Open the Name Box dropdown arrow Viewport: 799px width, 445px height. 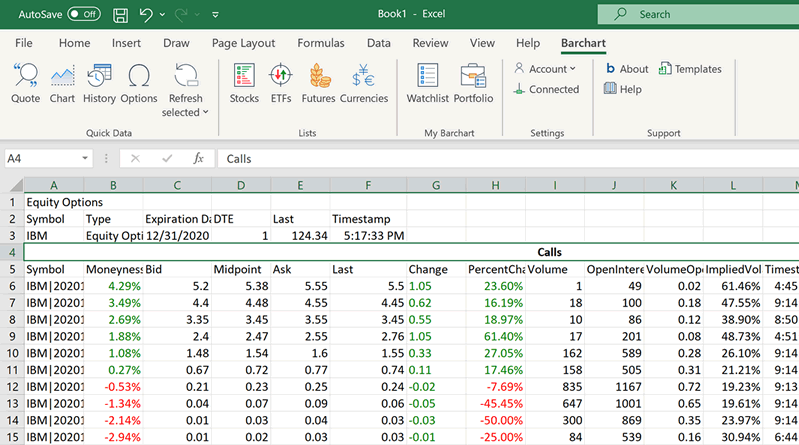tap(85, 159)
